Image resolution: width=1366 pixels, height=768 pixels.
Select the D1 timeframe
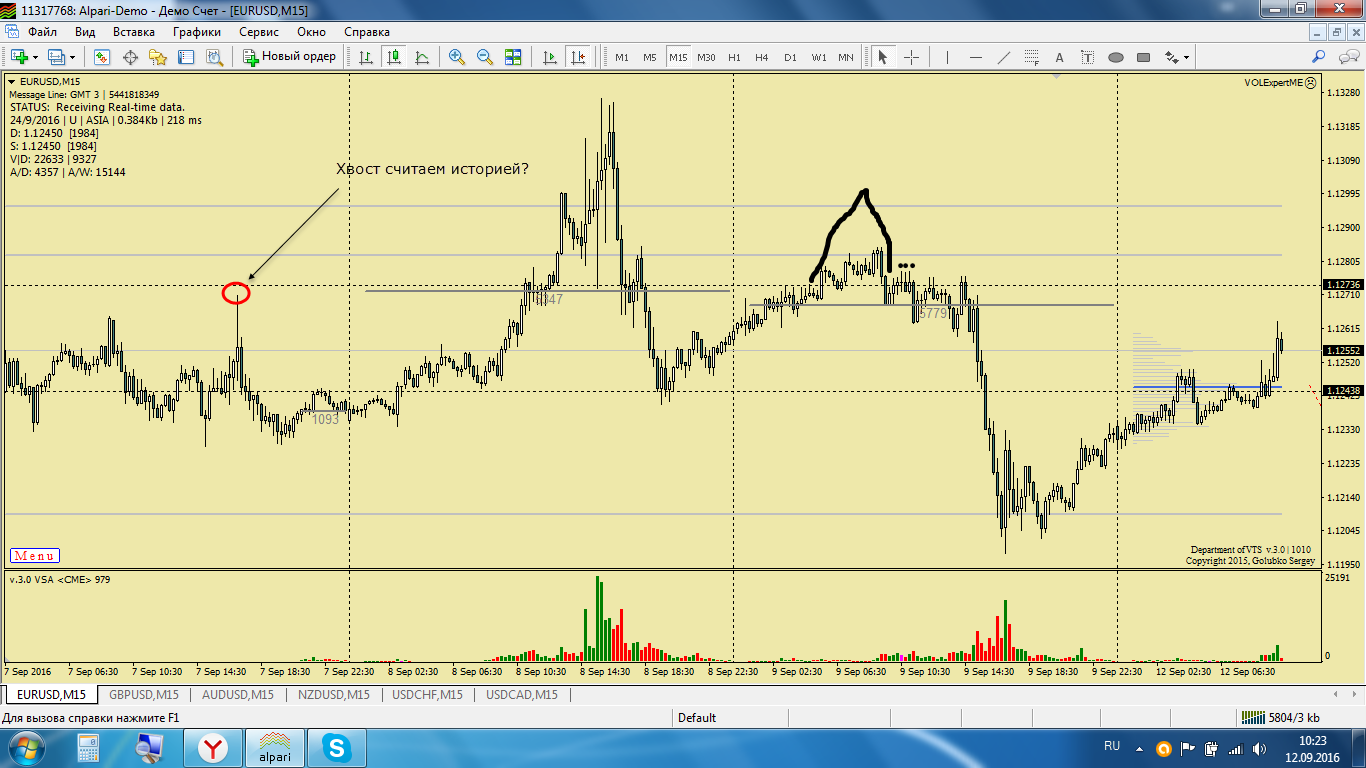[x=790, y=57]
